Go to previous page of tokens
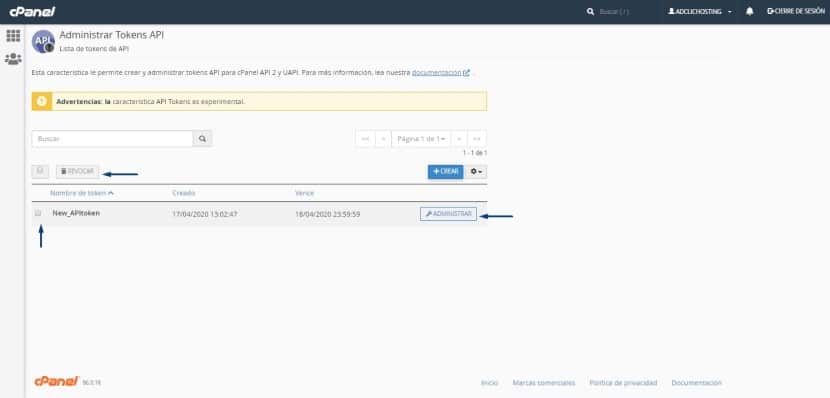Screen dimensions: 830x398 [383, 139]
